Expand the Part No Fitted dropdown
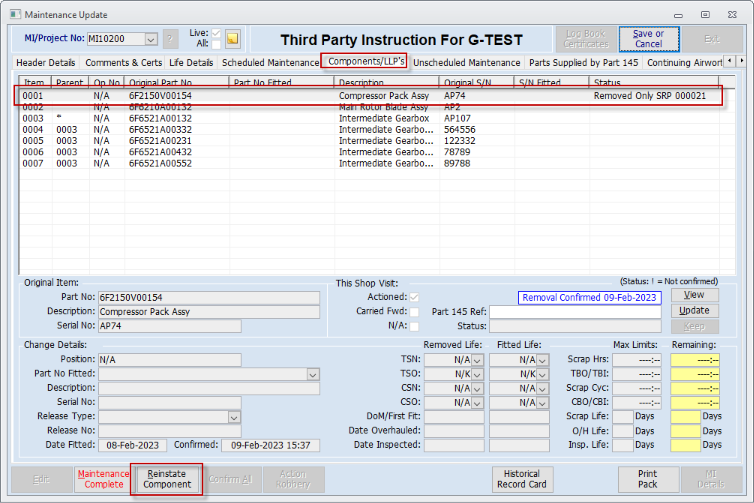The height and width of the screenshot is (503, 754). click(x=313, y=374)
